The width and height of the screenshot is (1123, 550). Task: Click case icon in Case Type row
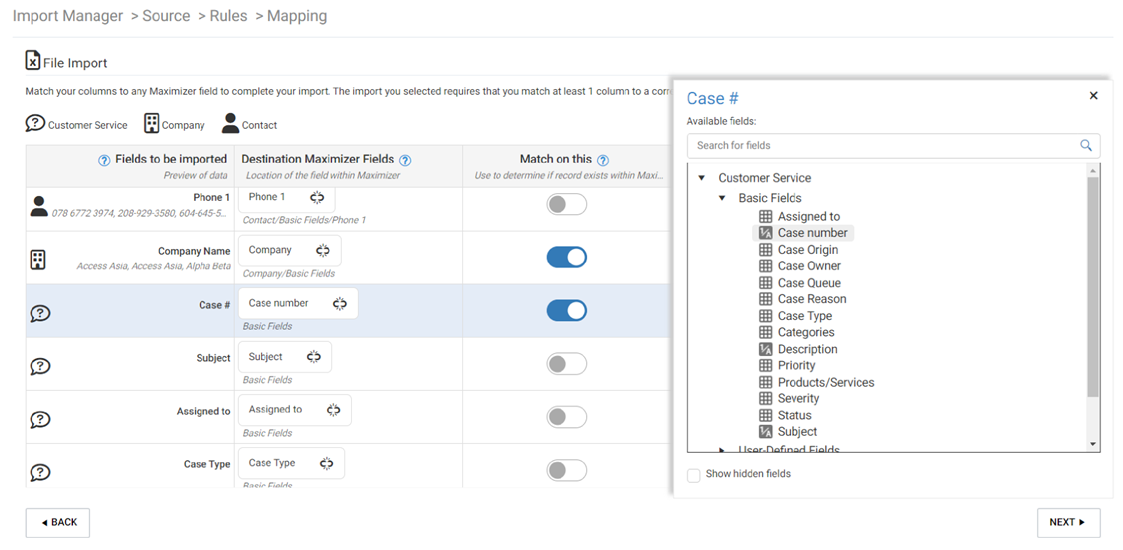pos(40,473)
